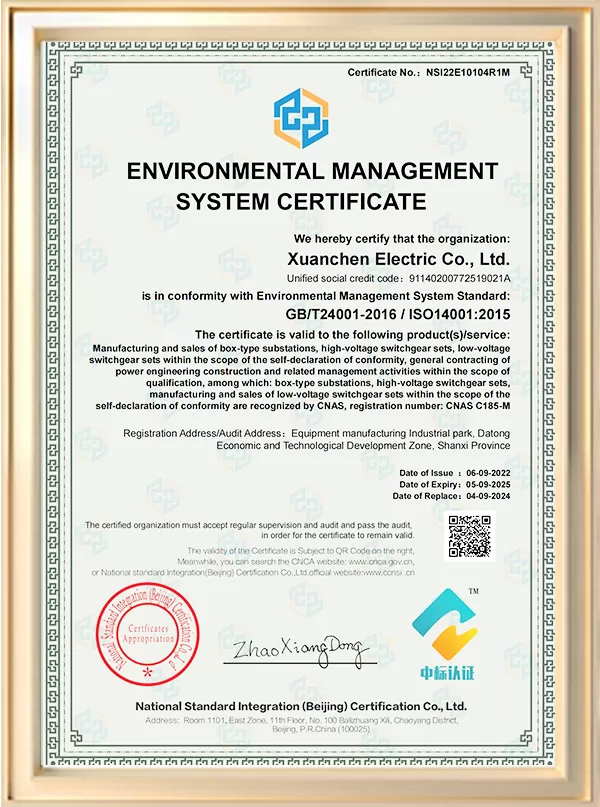Click the Xuanchen Electric Co., Ltd. name

(x=398, y=259)
